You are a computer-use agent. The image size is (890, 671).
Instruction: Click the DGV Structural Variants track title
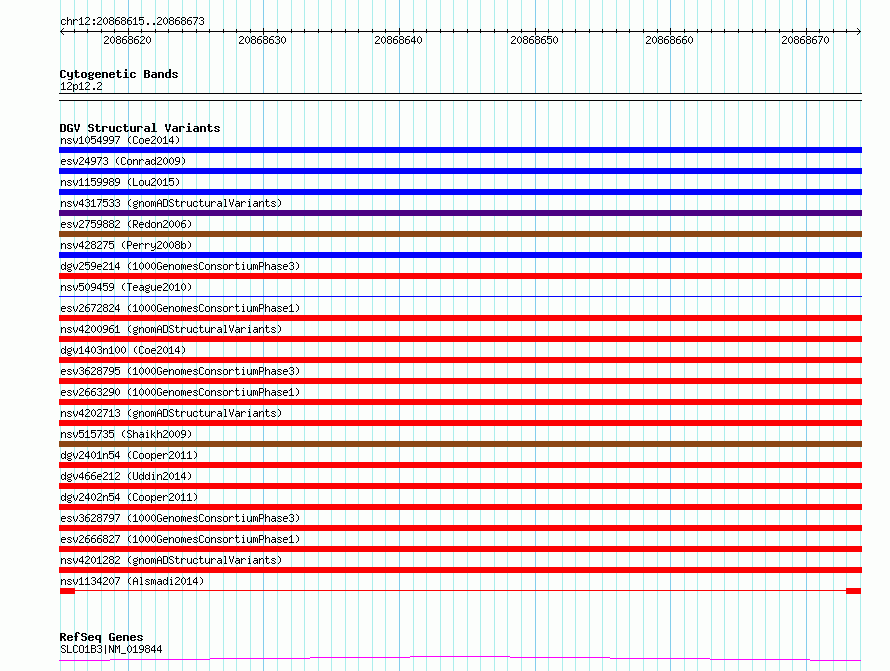pyautogui.click(x=140, y=128)
